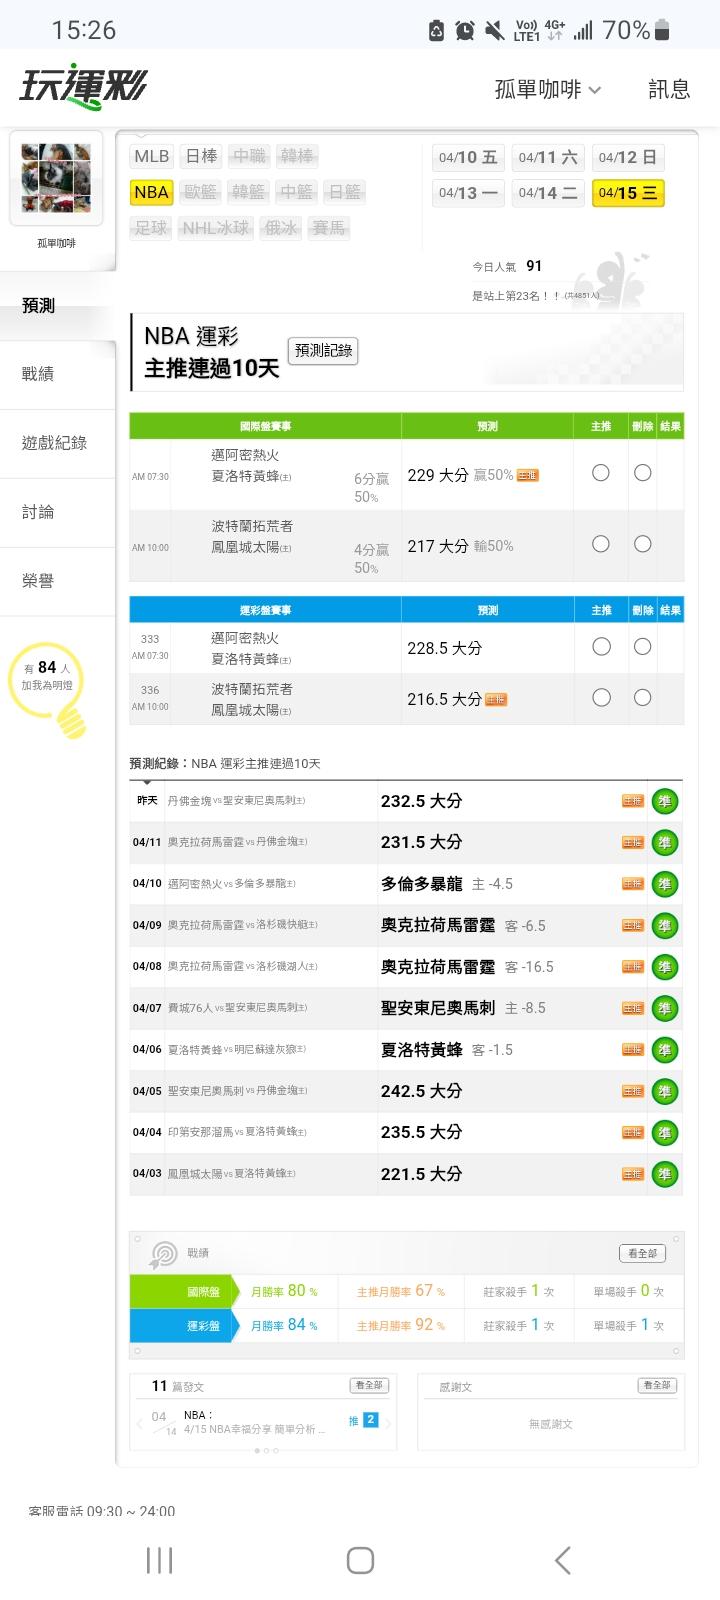Click 主推 badge on 04/11 231.5 大分 row

[633, 843]
